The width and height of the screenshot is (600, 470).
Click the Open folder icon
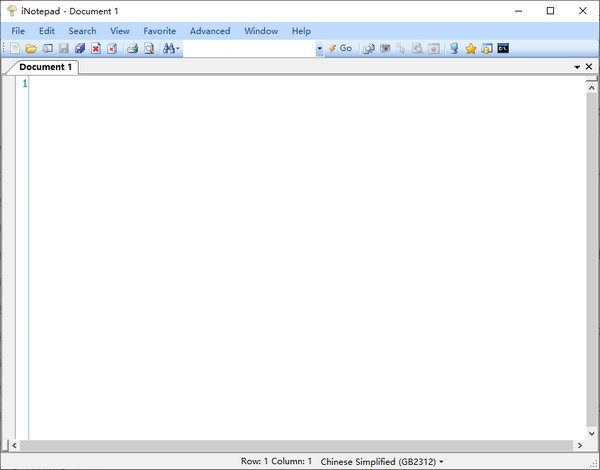click(31, 48)
